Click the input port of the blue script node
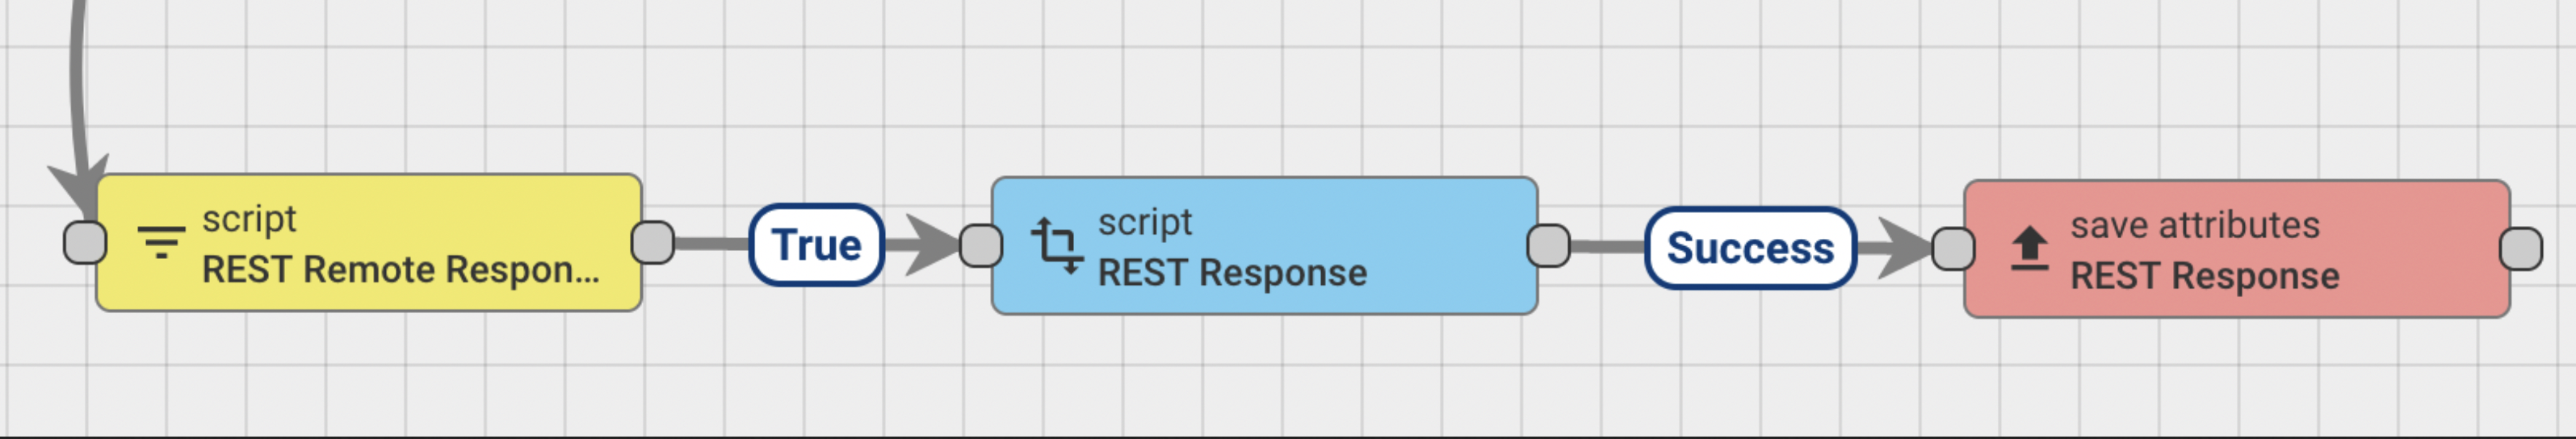This screenshot has height=439, width=2576. click(981, 245)
